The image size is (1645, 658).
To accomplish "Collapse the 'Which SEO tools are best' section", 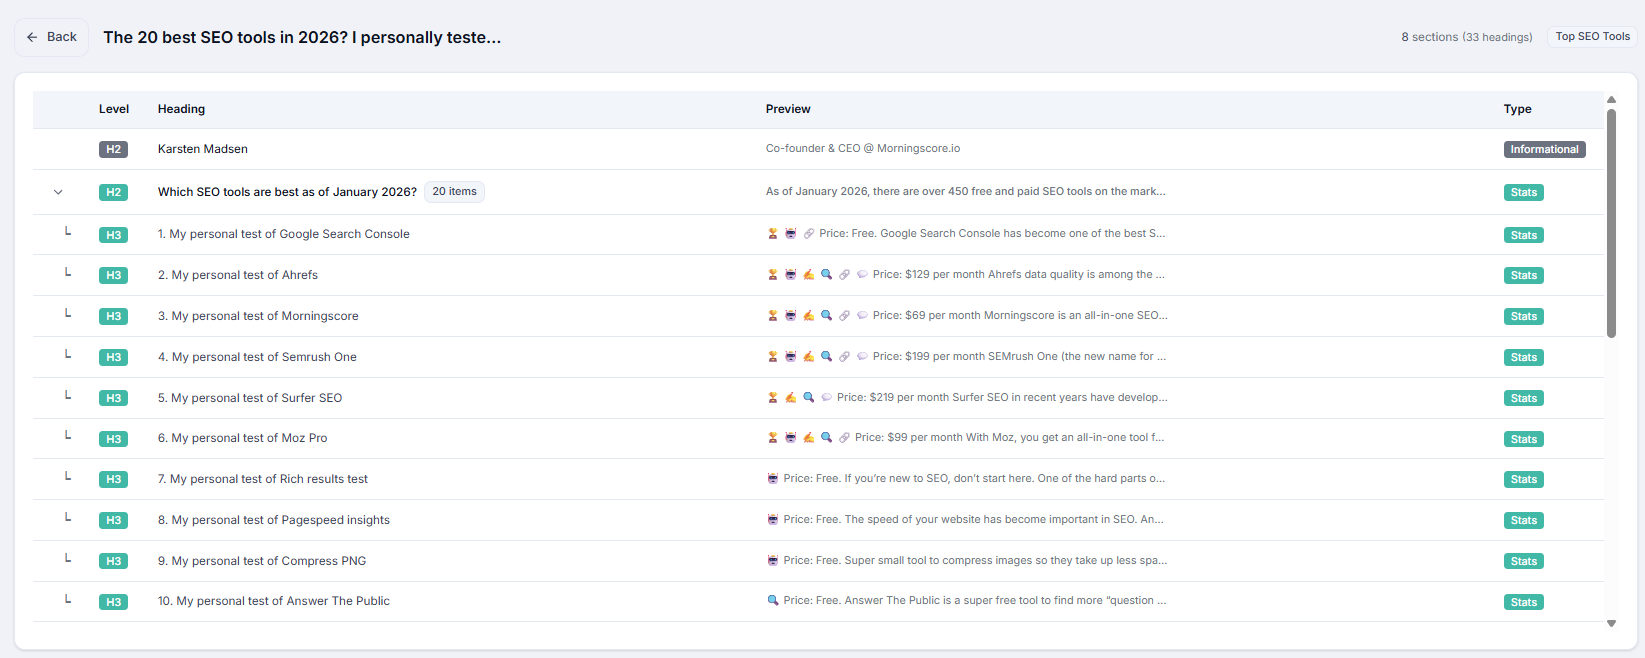I will (58, 192).
